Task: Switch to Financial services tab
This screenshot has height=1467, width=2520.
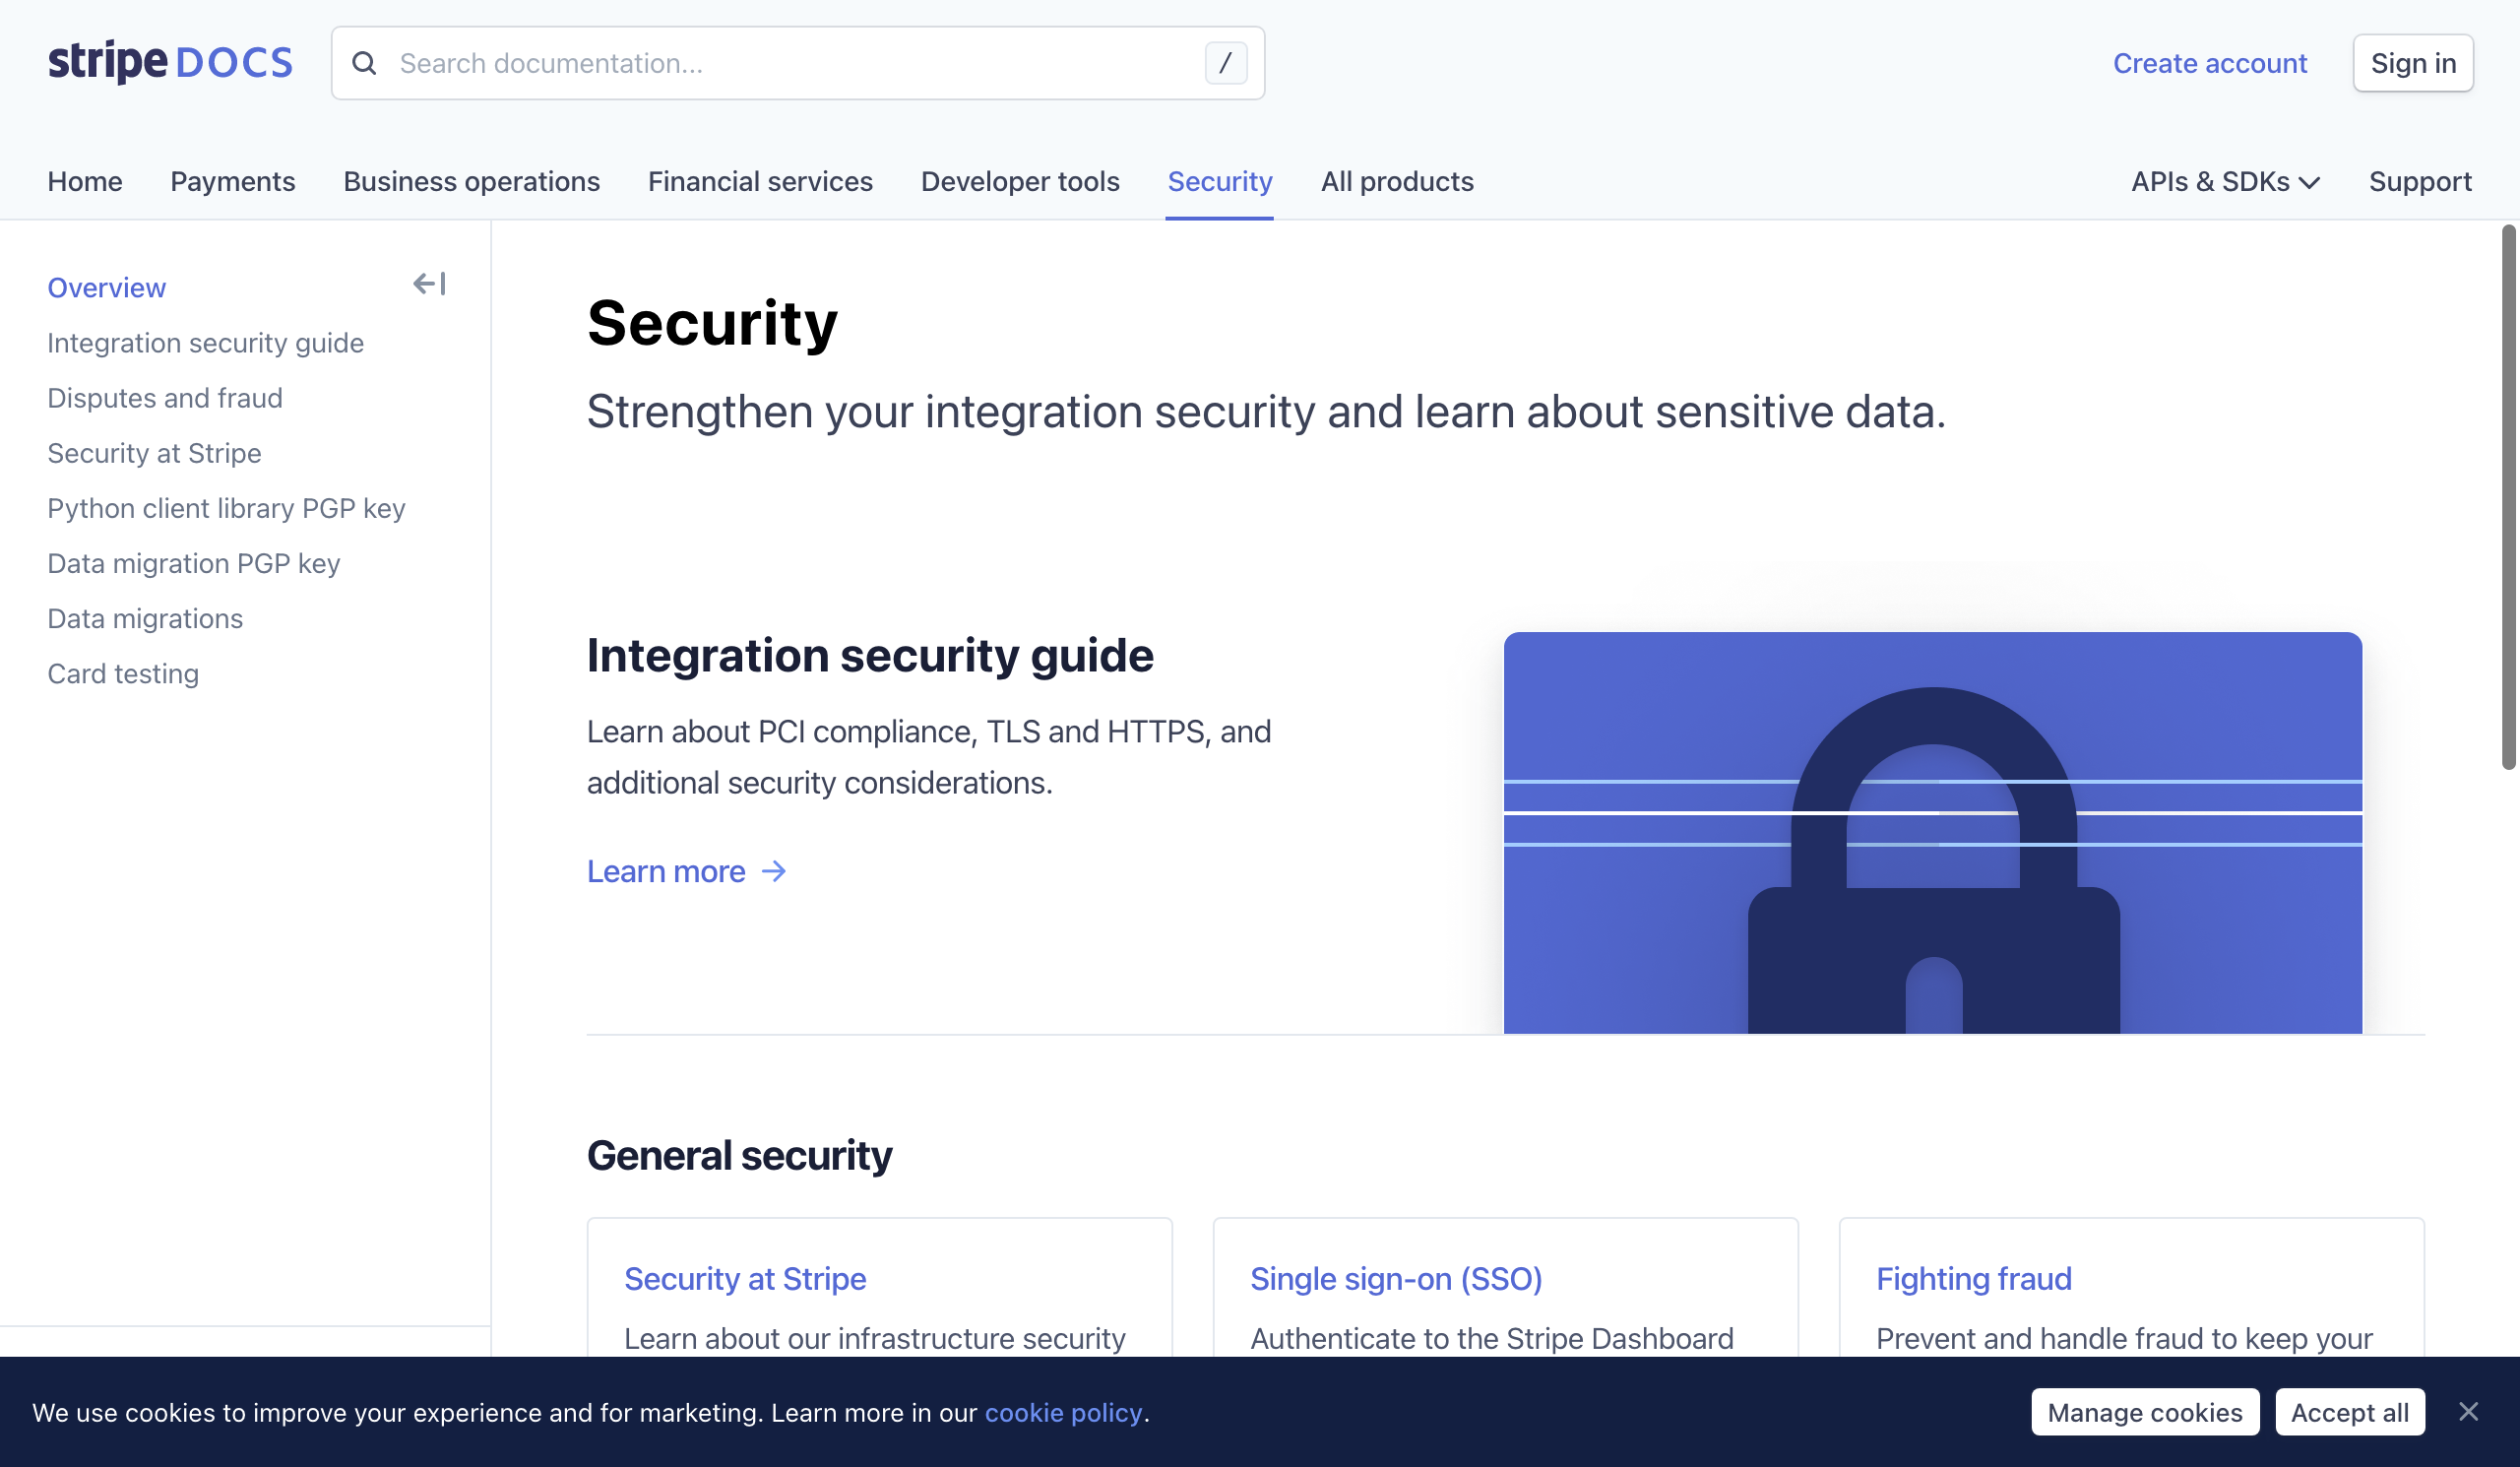Action: [x=760, y=181]
